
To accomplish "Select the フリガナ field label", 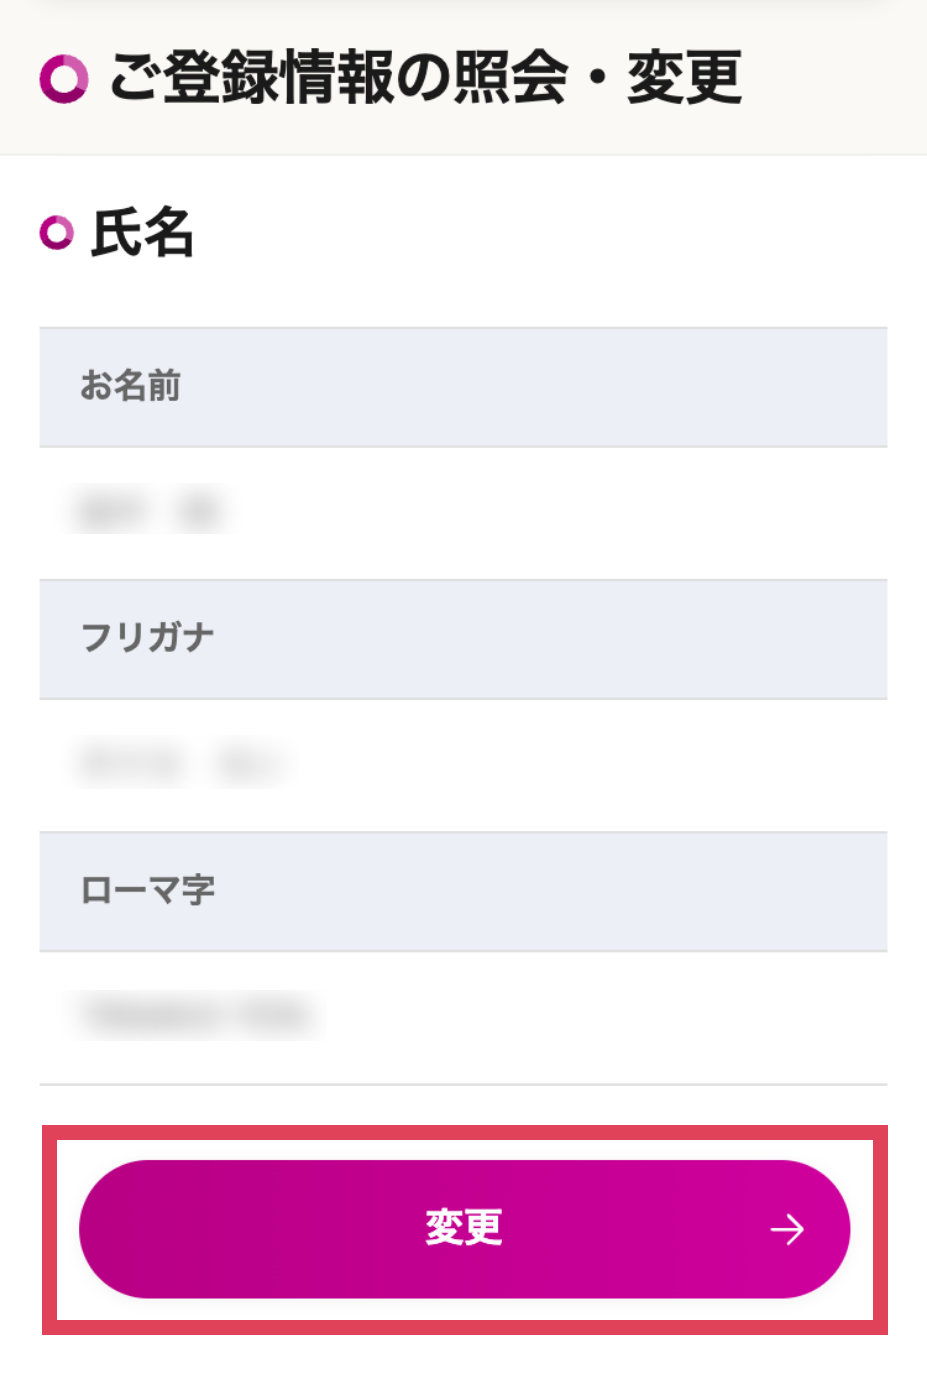I will 147,638.
